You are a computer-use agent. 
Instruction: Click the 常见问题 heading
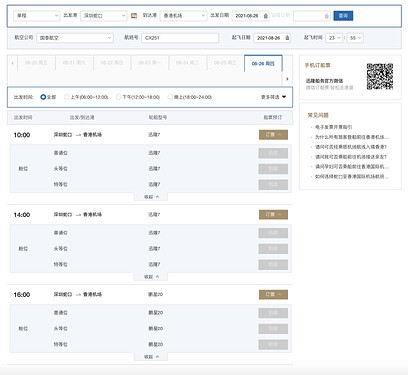click(318, 115)
